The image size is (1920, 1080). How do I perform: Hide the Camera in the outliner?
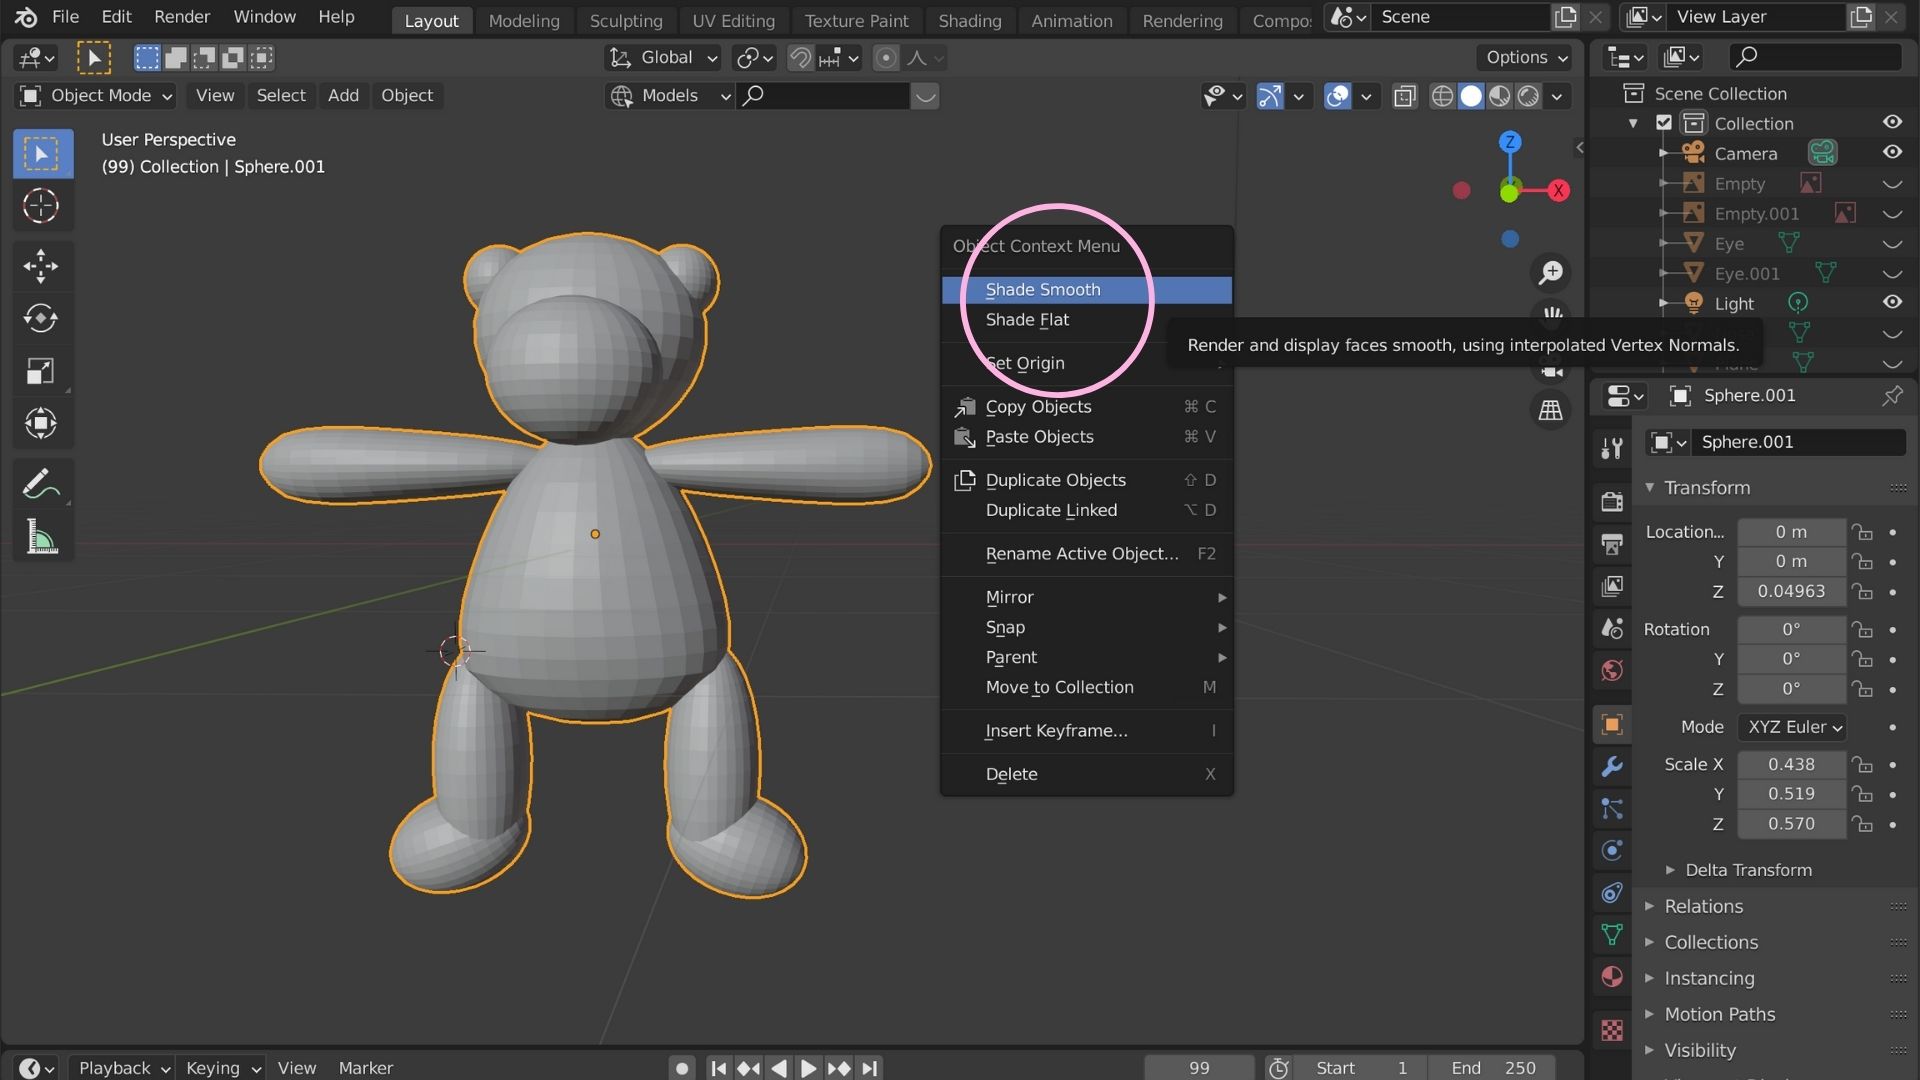tap(1893, 152)
